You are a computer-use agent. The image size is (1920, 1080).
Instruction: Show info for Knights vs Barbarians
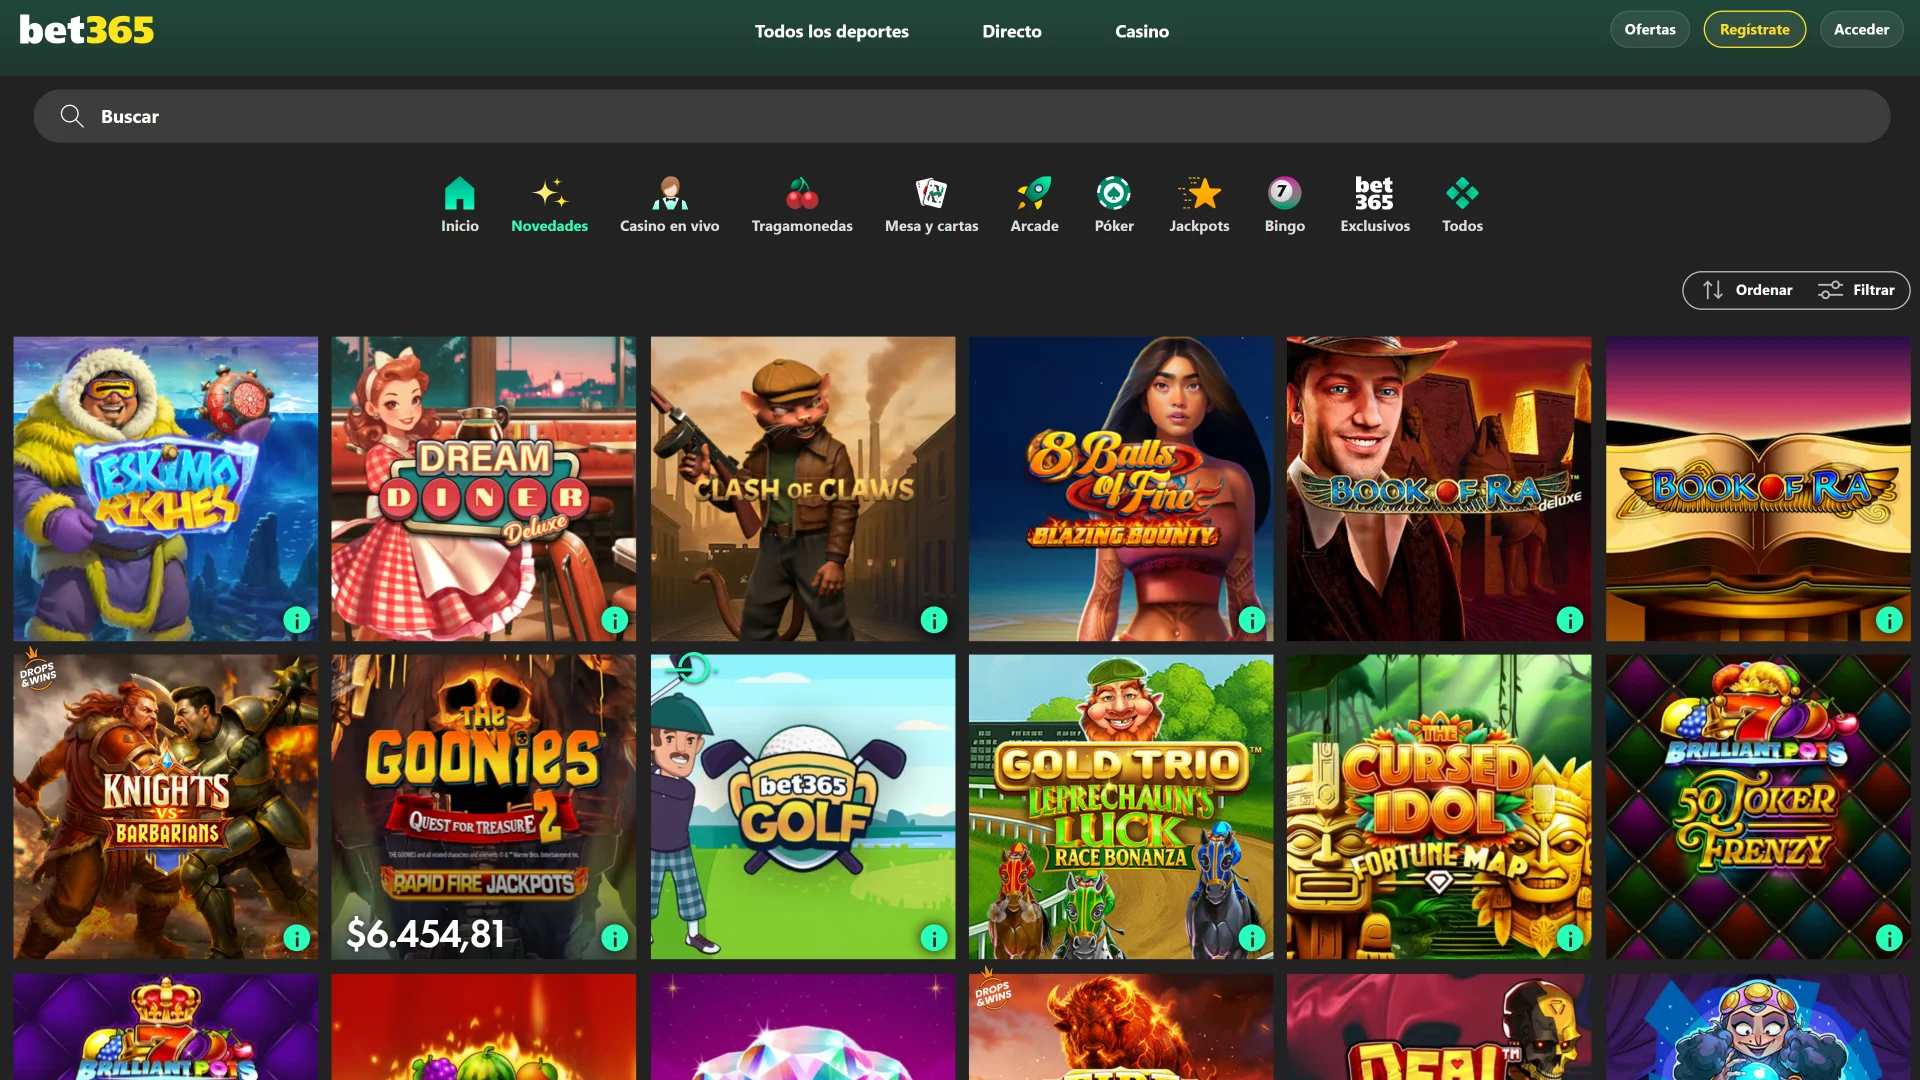tap(297, 938)
